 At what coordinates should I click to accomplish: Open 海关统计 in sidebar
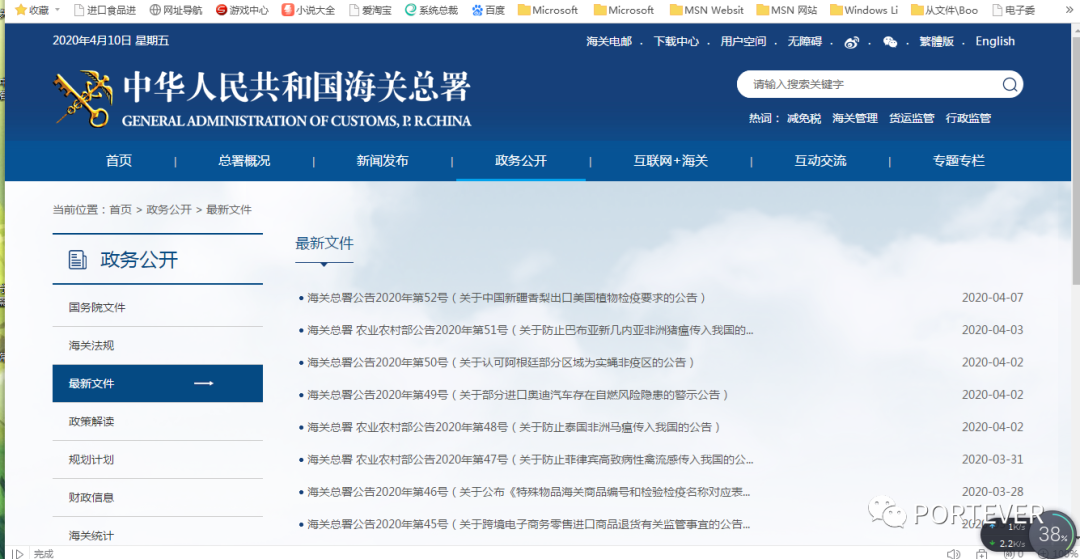point(92,535)
